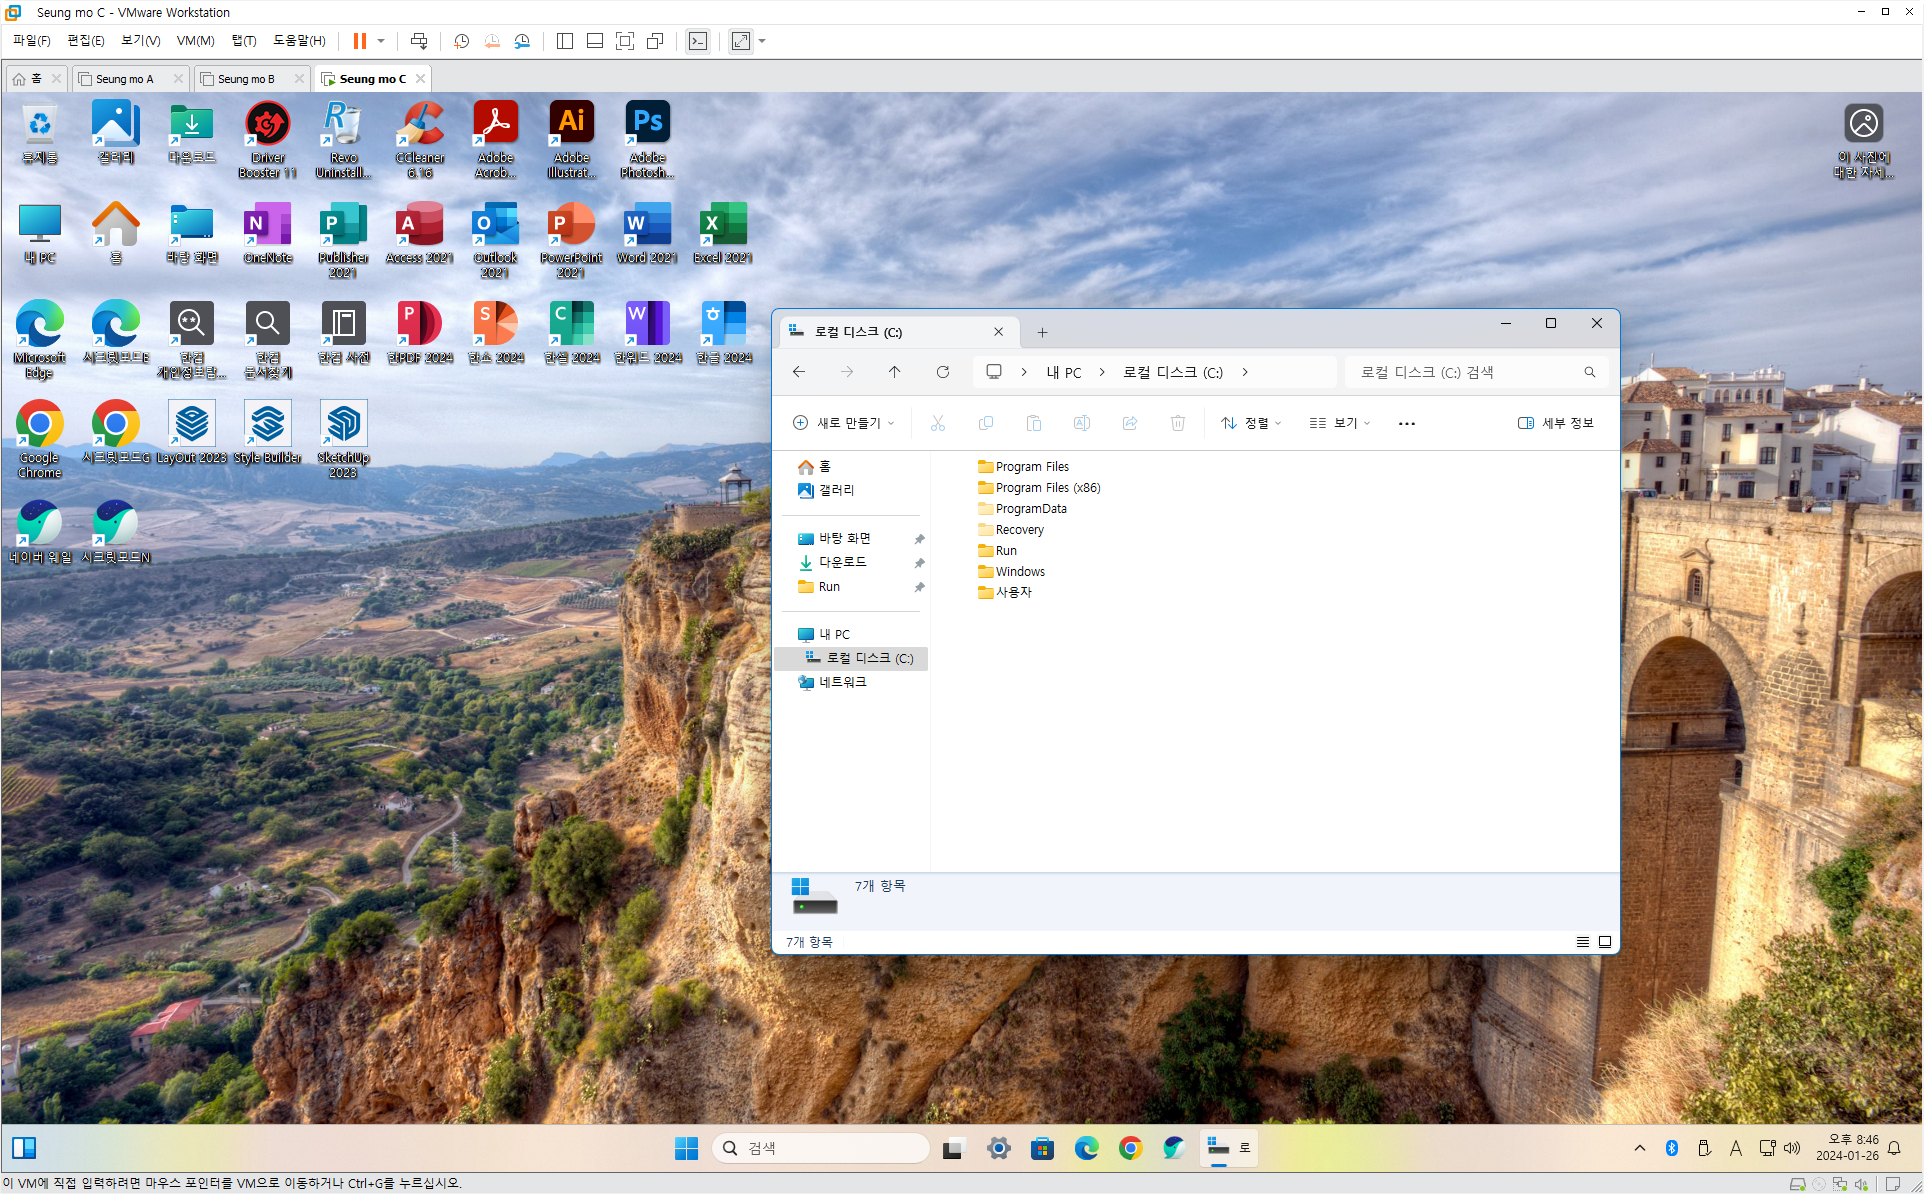Open the VM(M) menu
Image resolution: width=1924 pixels, height=1194 pixels.
coord(195,41)
